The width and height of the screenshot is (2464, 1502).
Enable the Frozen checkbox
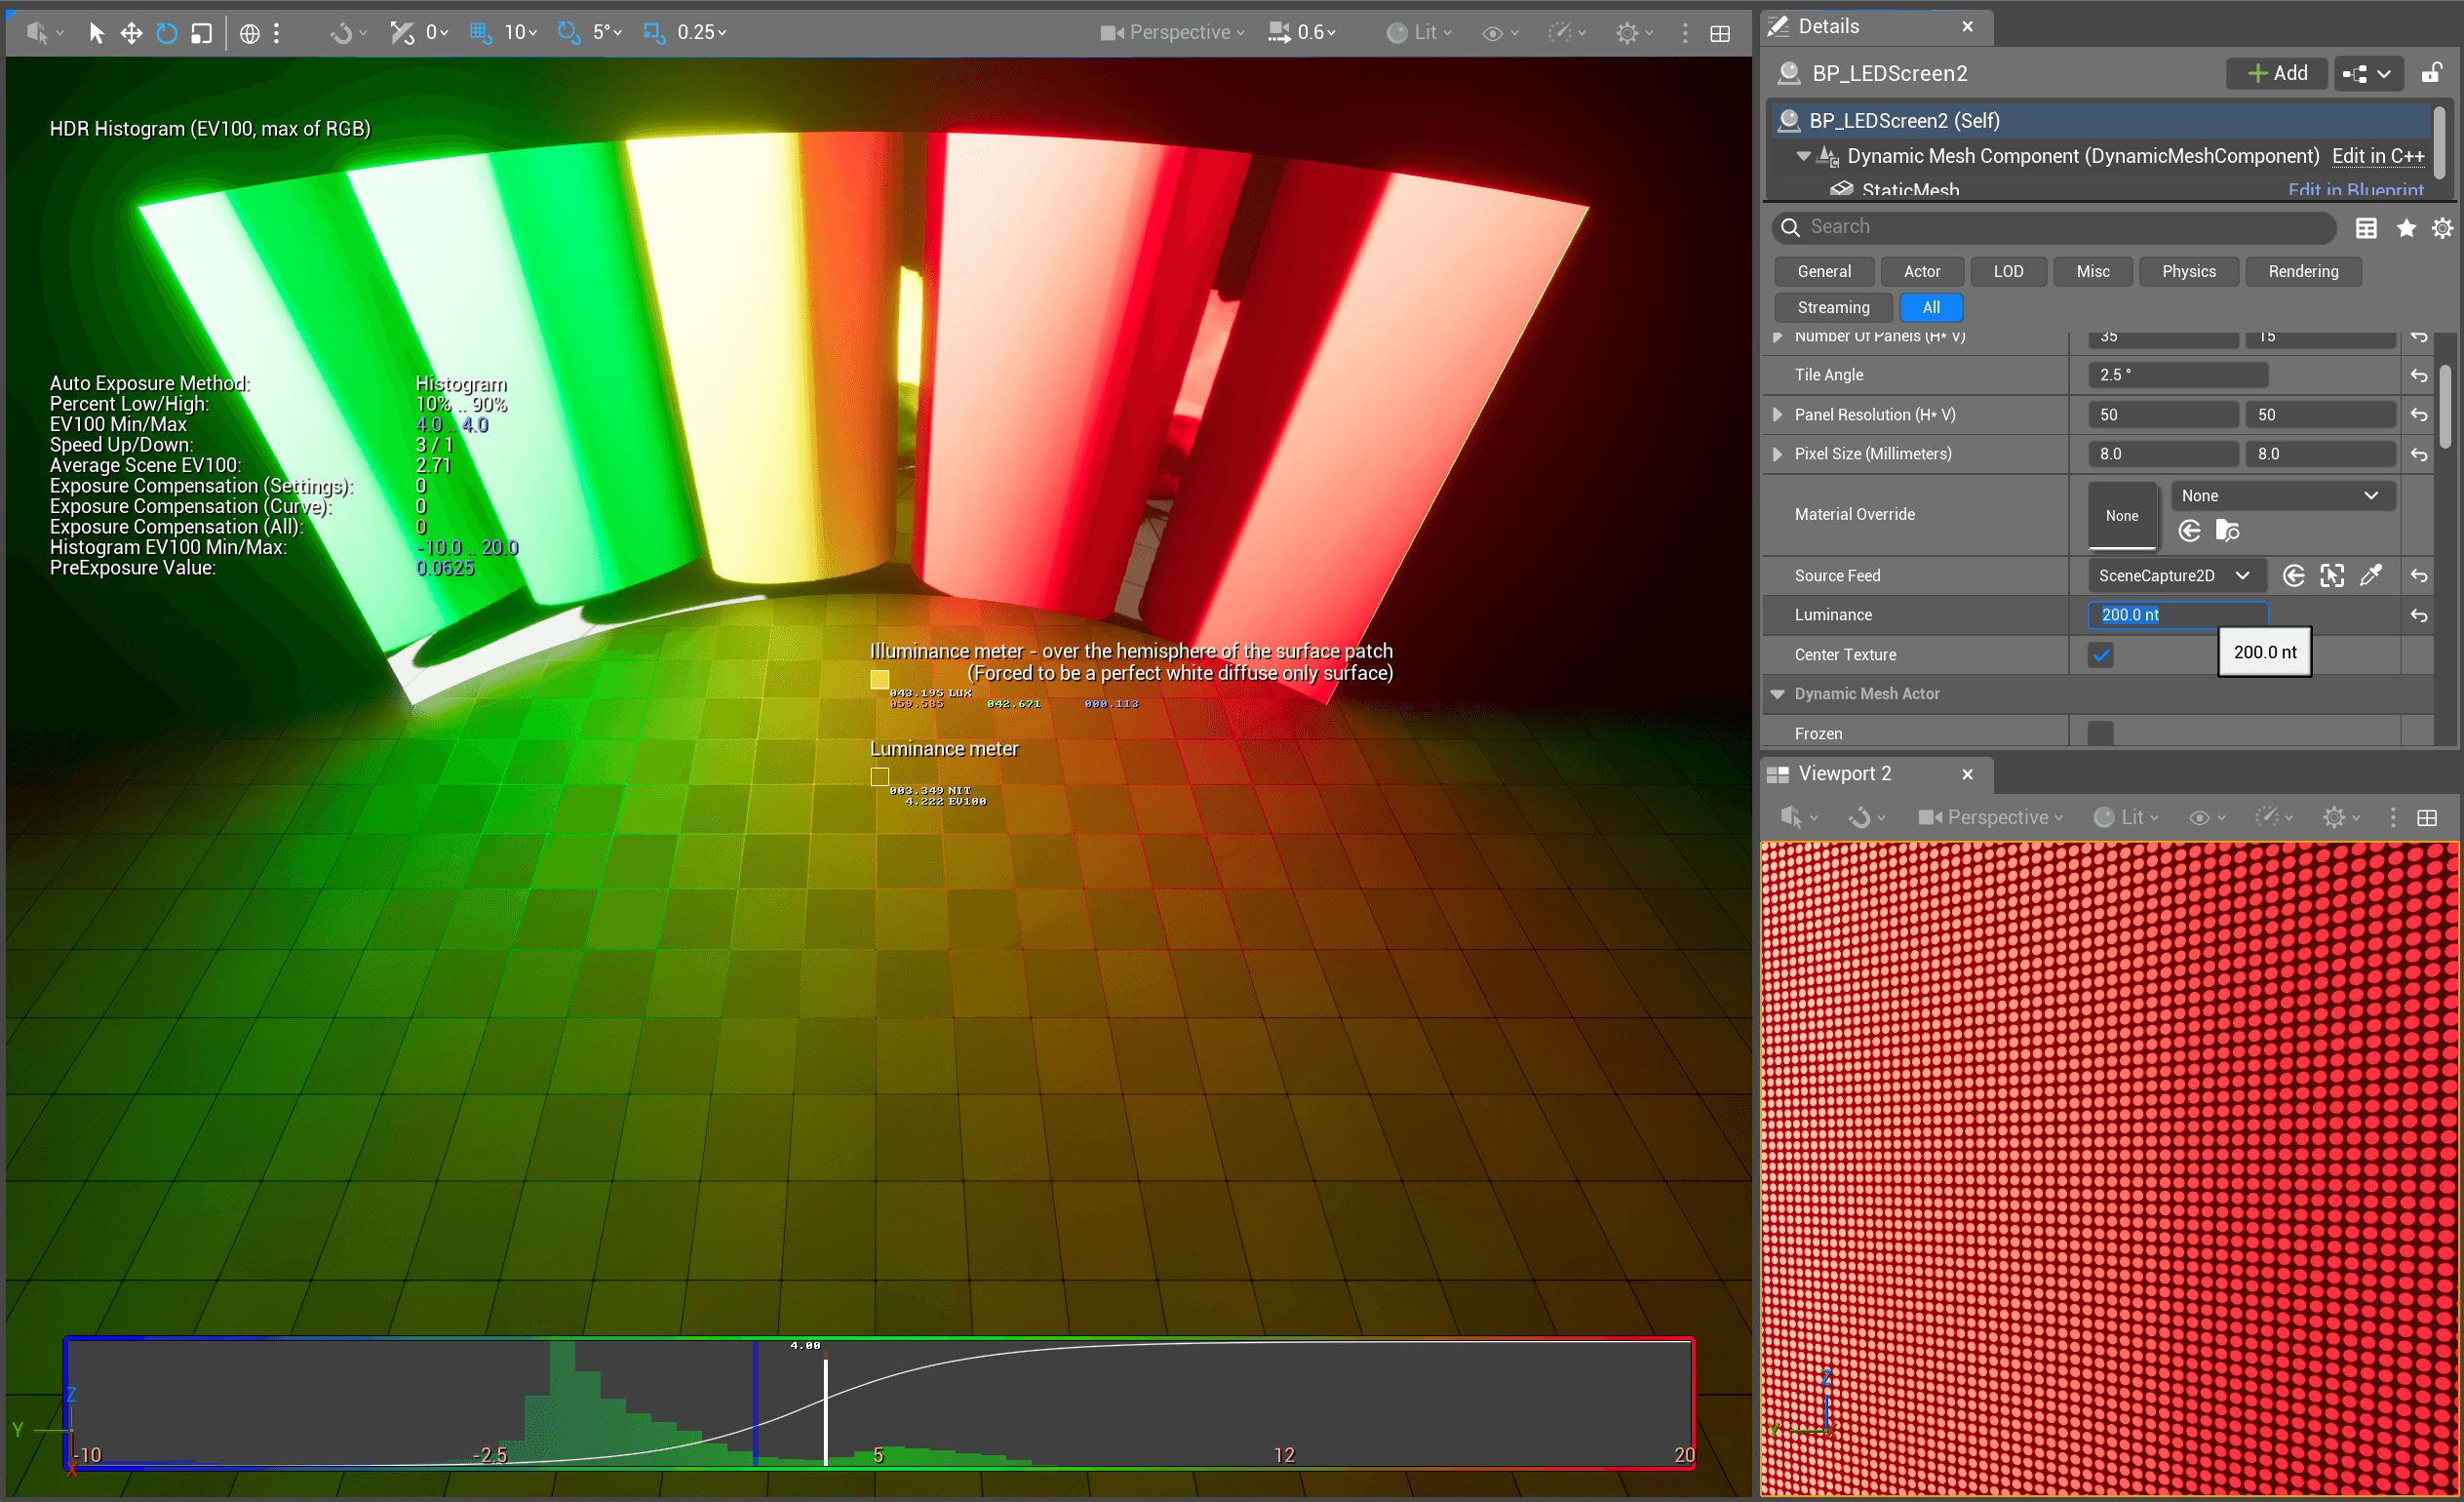click(2100, 733)
